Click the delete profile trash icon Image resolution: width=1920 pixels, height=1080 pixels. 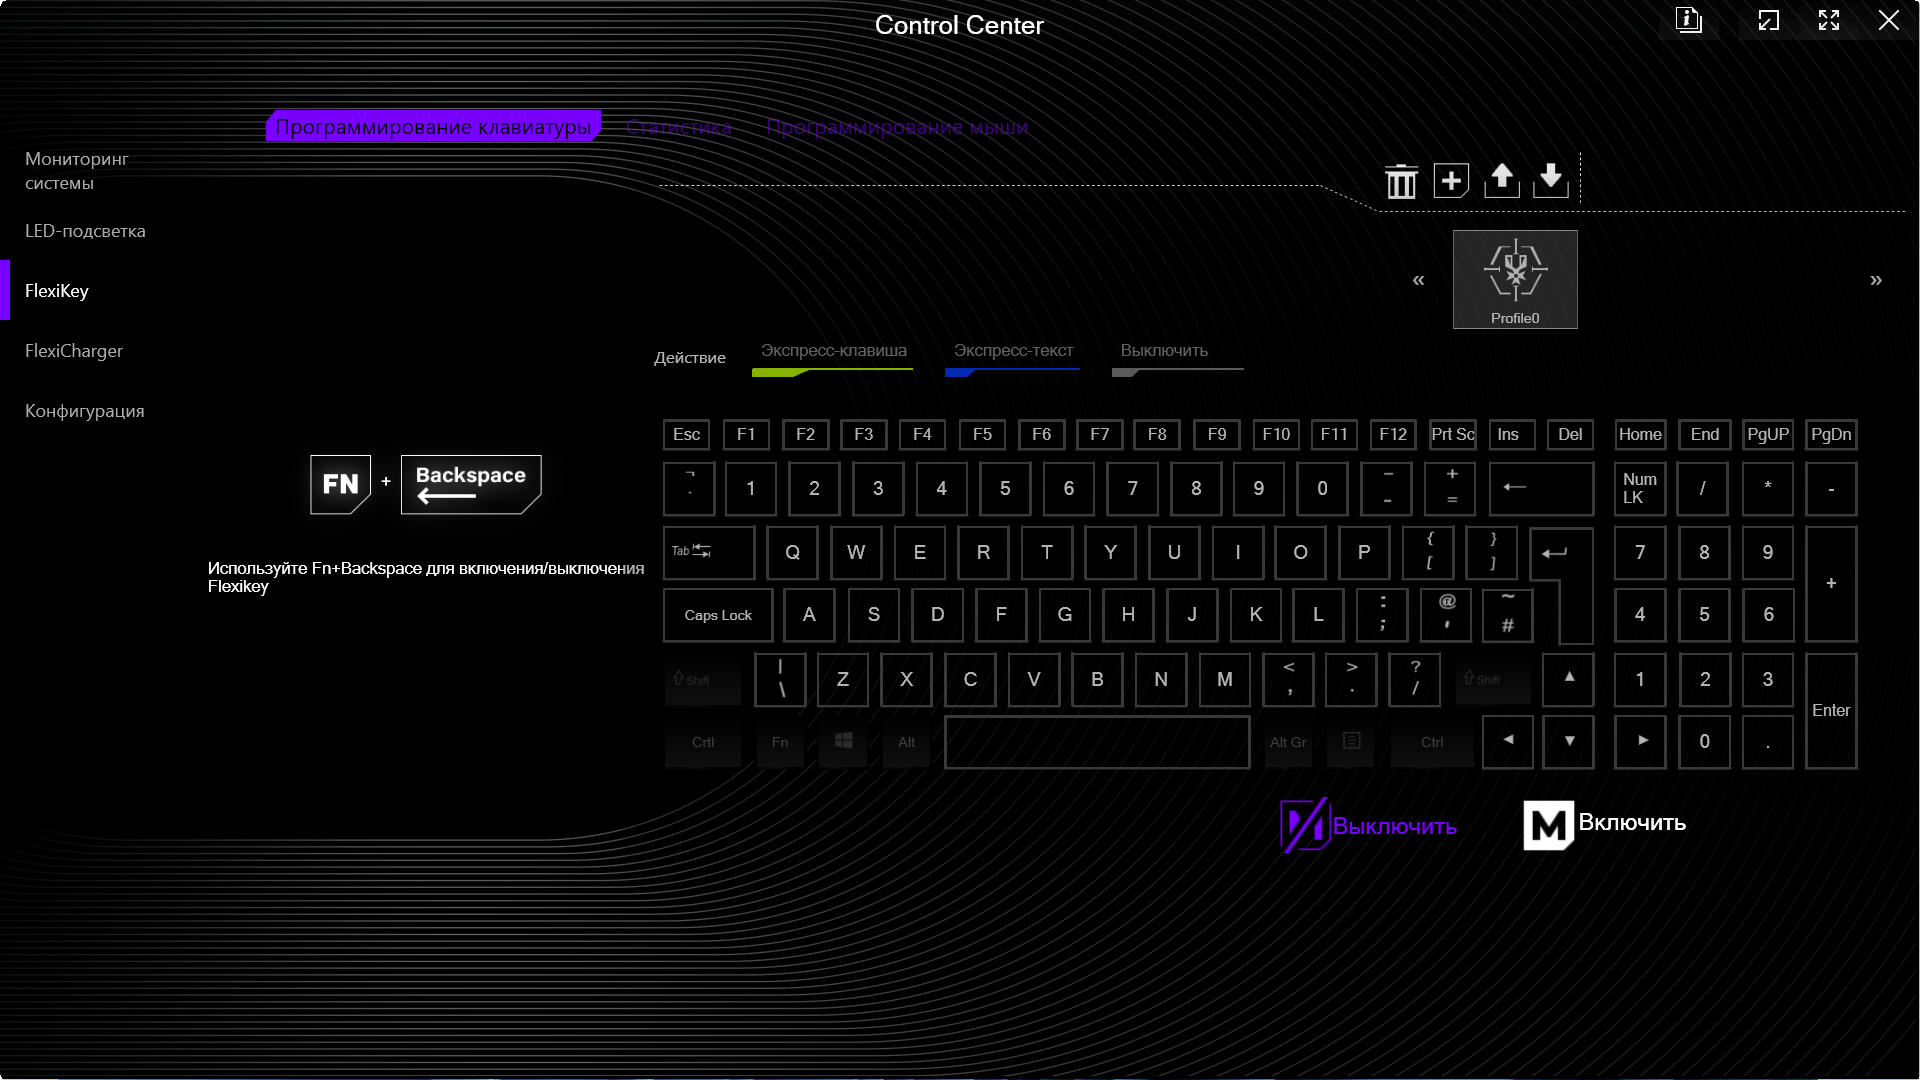(x=1401, y=181)
